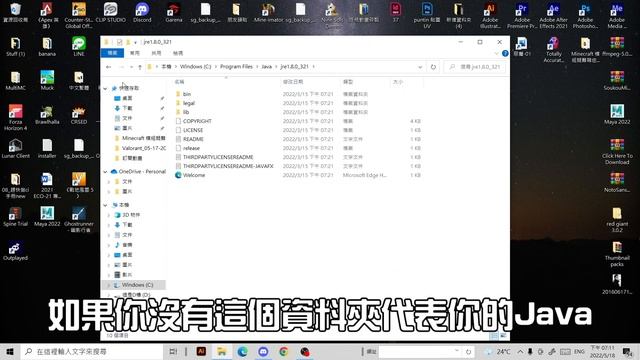
Task: Open Microsoft Edge from the taskbar
Action: pos(242,351)
